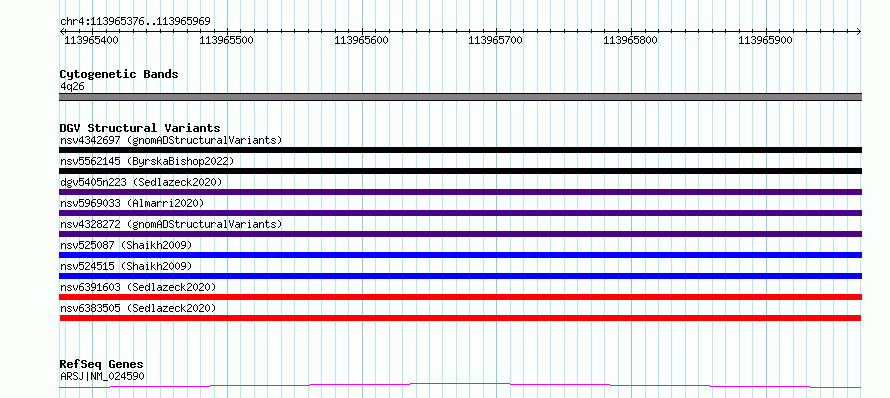890x398 pixels.
Task: Open variant label nsv4342697 (gnomADStructuralVariants)
Action: tap(171, 140)
